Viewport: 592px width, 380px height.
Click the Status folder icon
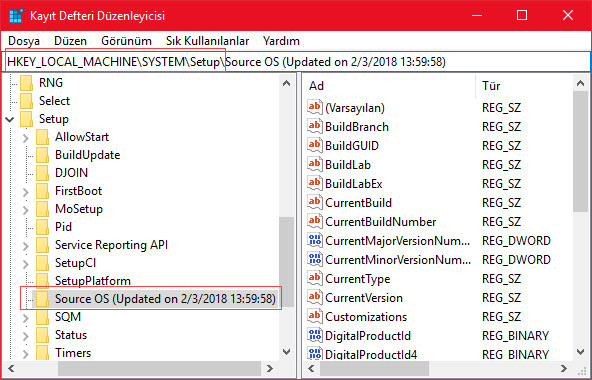42,335
